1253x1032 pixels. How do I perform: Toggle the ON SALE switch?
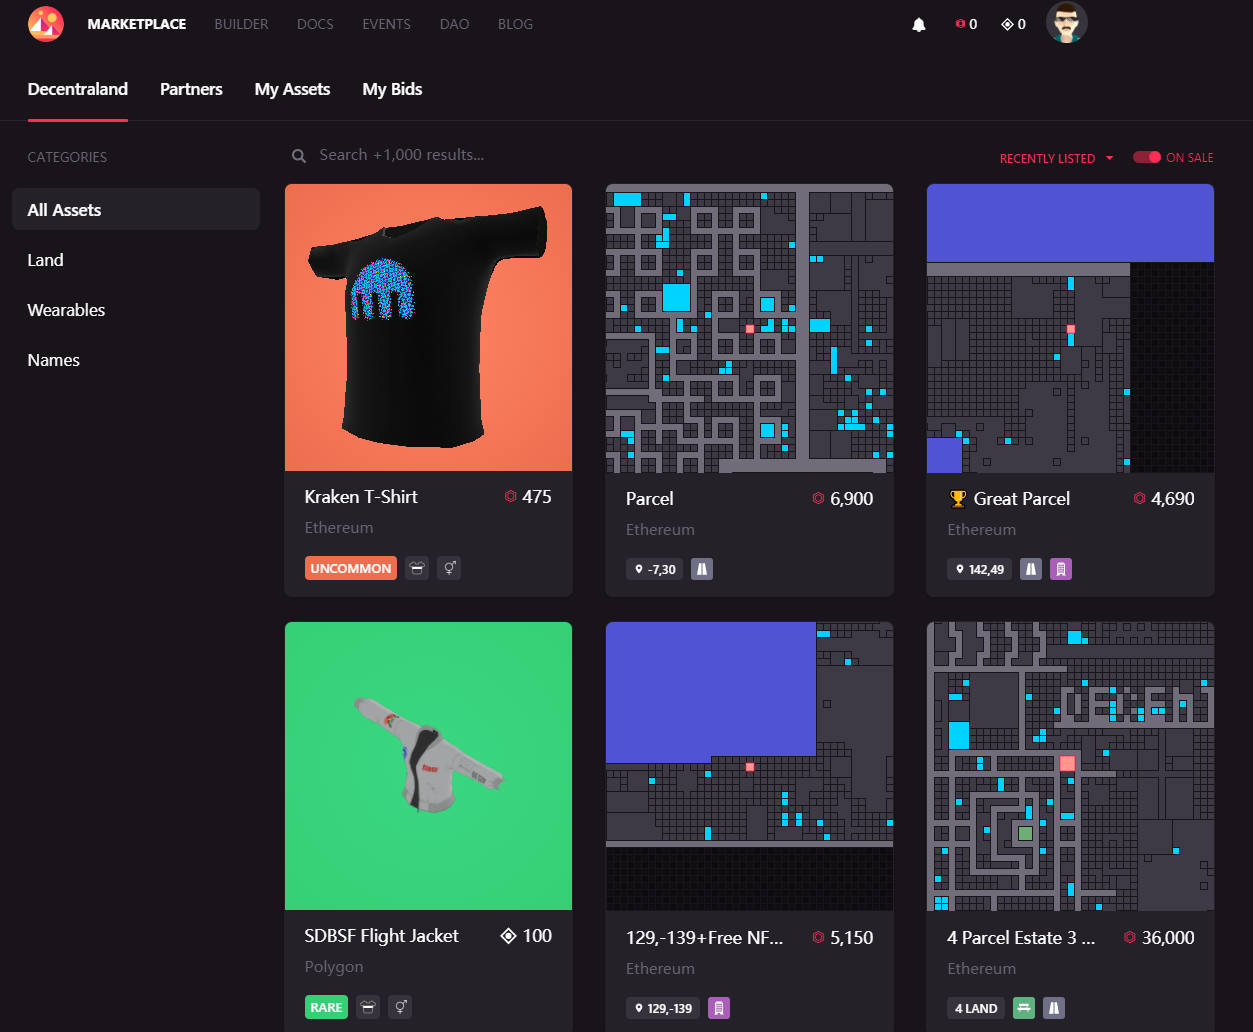[x=1146, y=157]
